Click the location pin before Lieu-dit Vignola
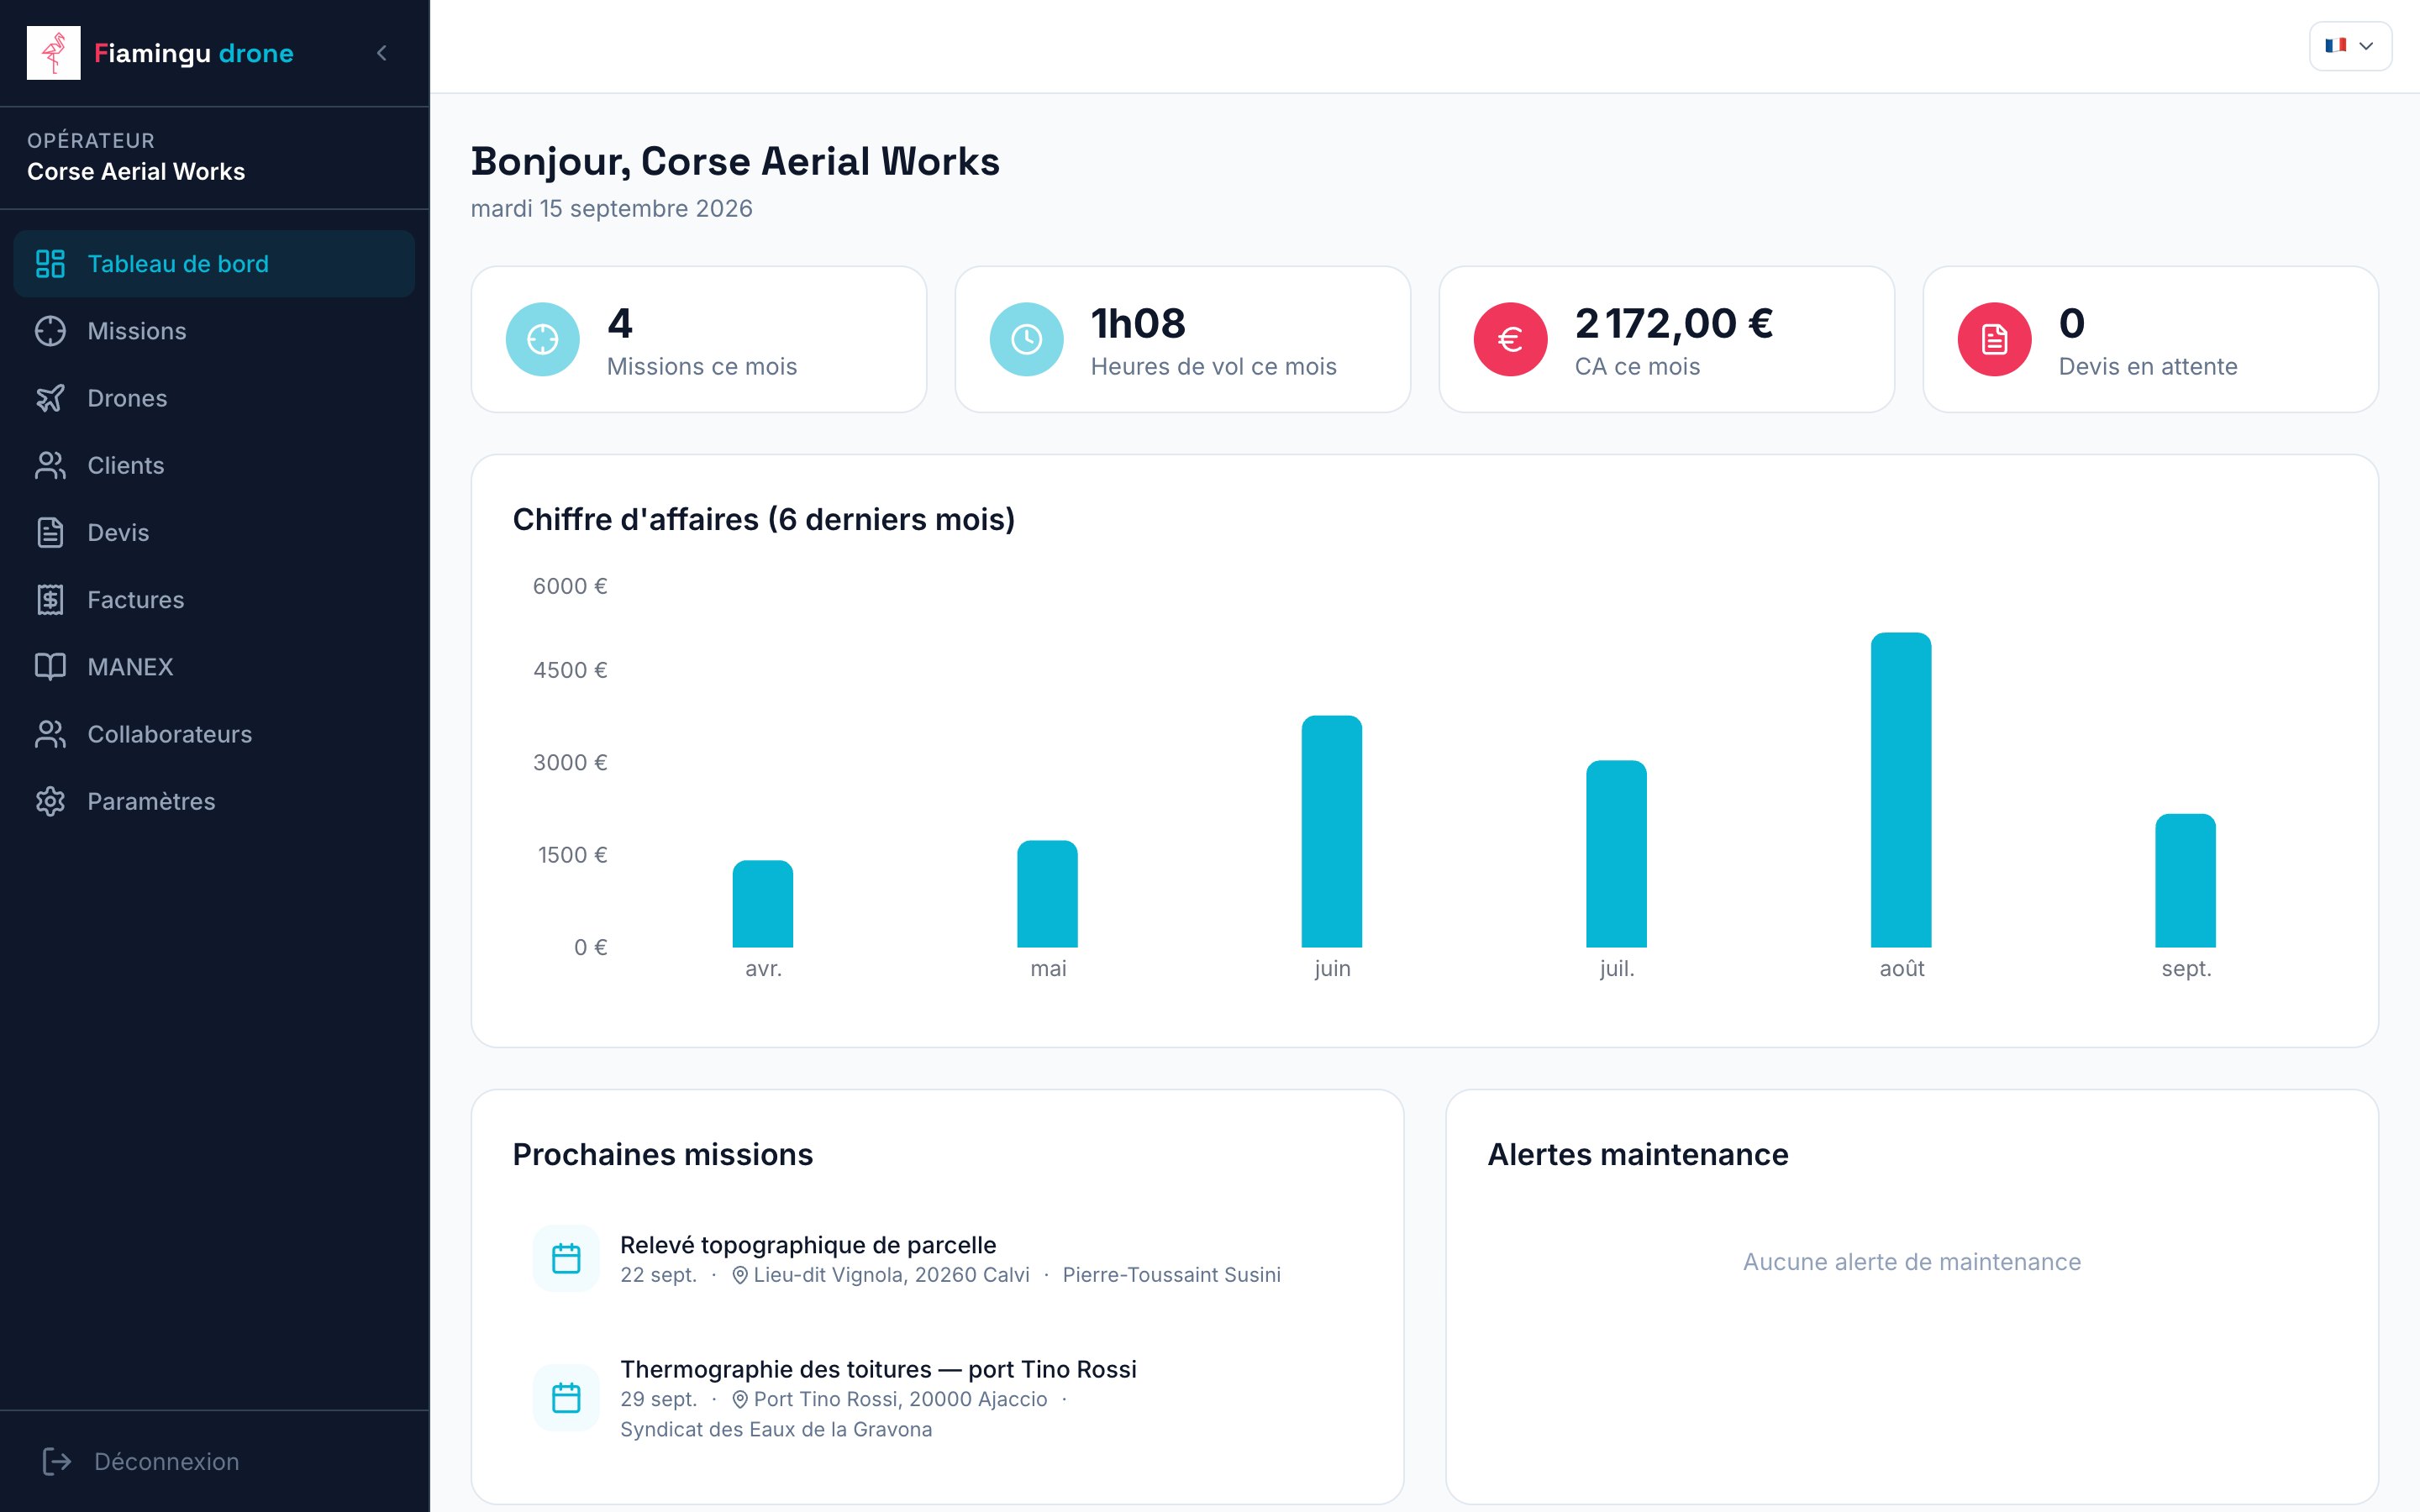Screen dimensions: 2420x1512 740,1275
